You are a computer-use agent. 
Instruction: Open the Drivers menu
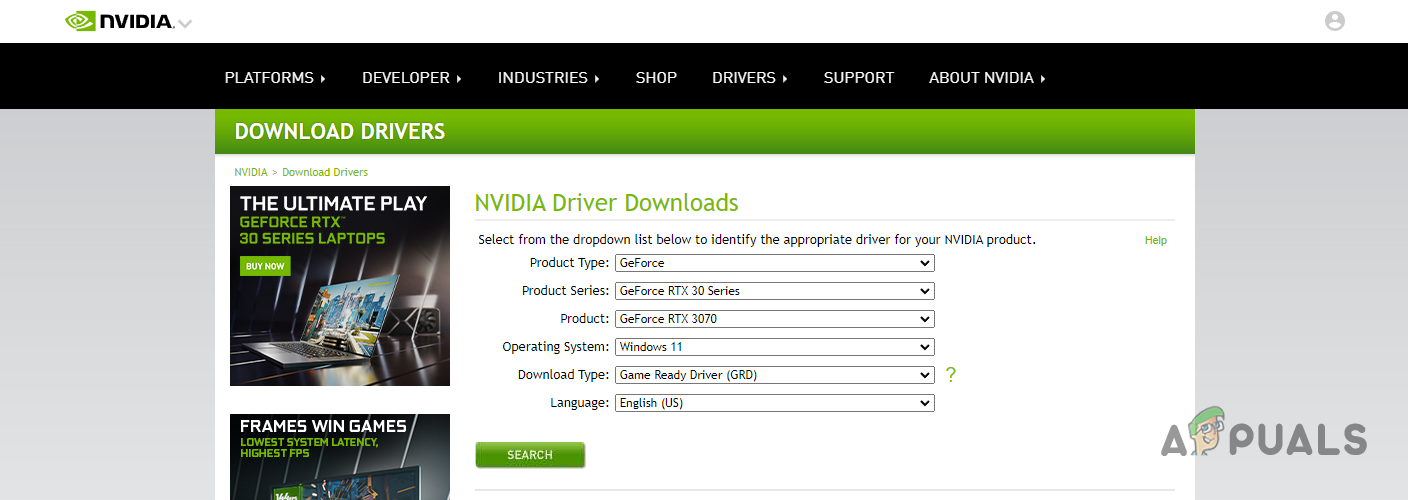tap(749, 77)
